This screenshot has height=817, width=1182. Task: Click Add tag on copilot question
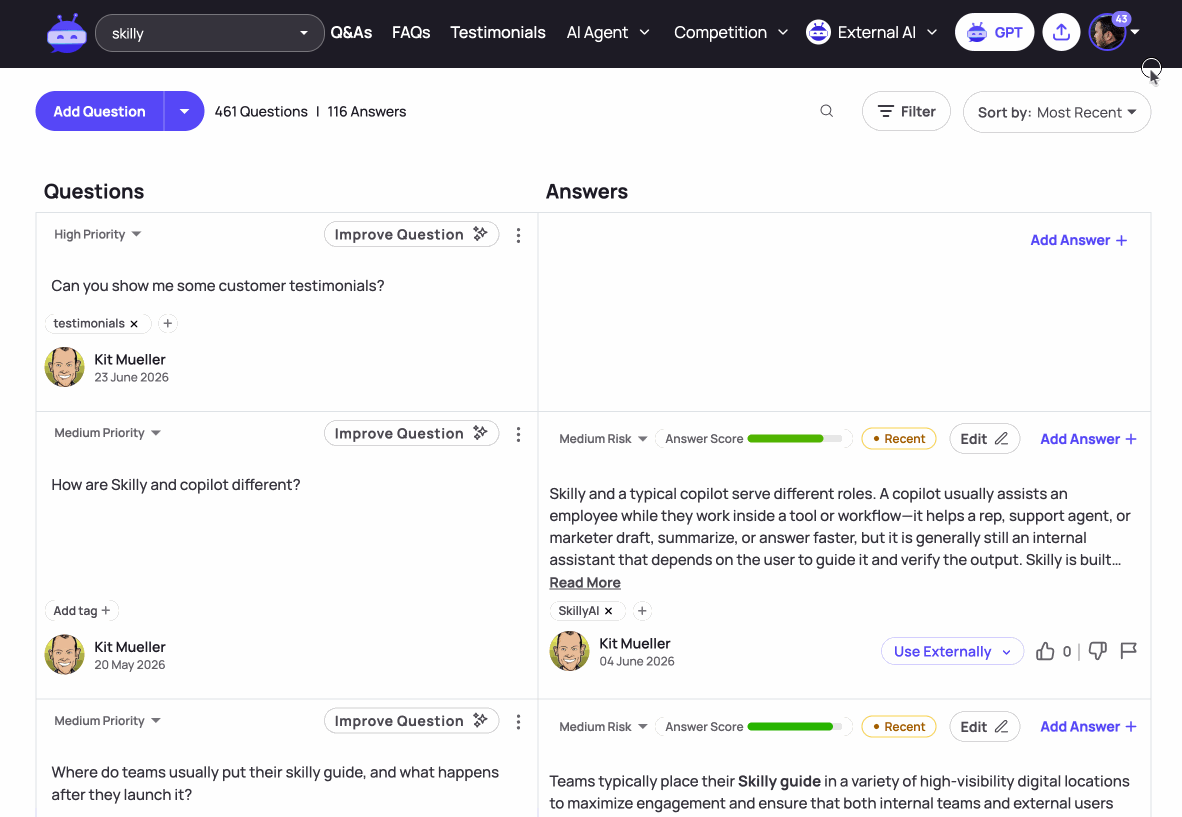point(81,610)
